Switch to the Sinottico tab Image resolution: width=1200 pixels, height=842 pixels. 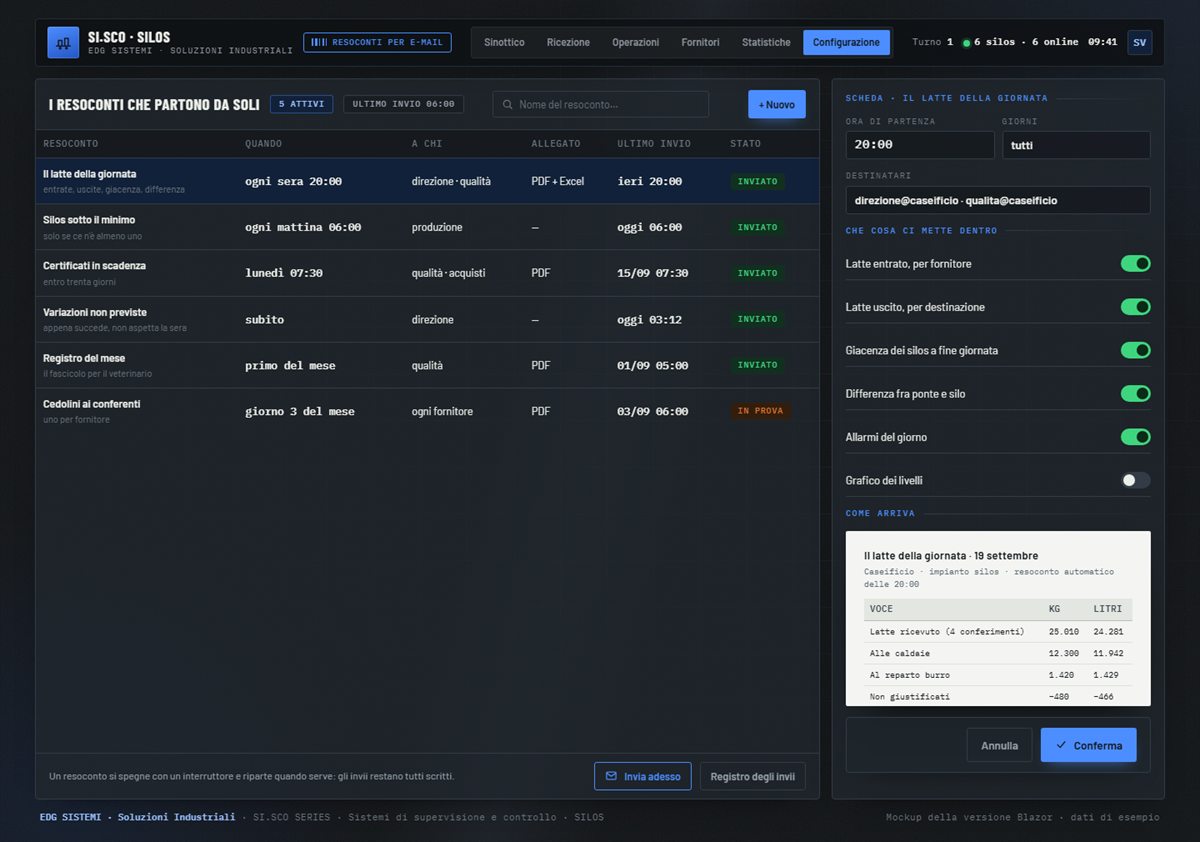[x=504, y=42]
